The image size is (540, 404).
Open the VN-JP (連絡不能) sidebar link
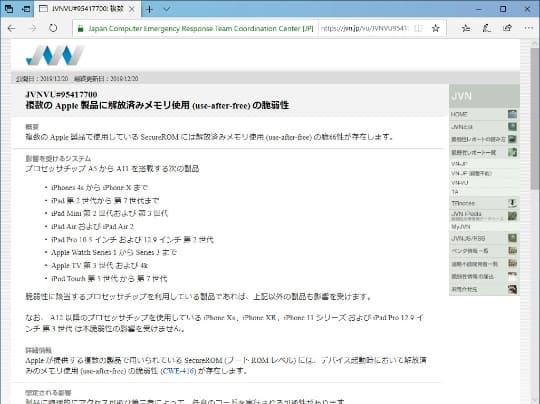tap(471, 173)
